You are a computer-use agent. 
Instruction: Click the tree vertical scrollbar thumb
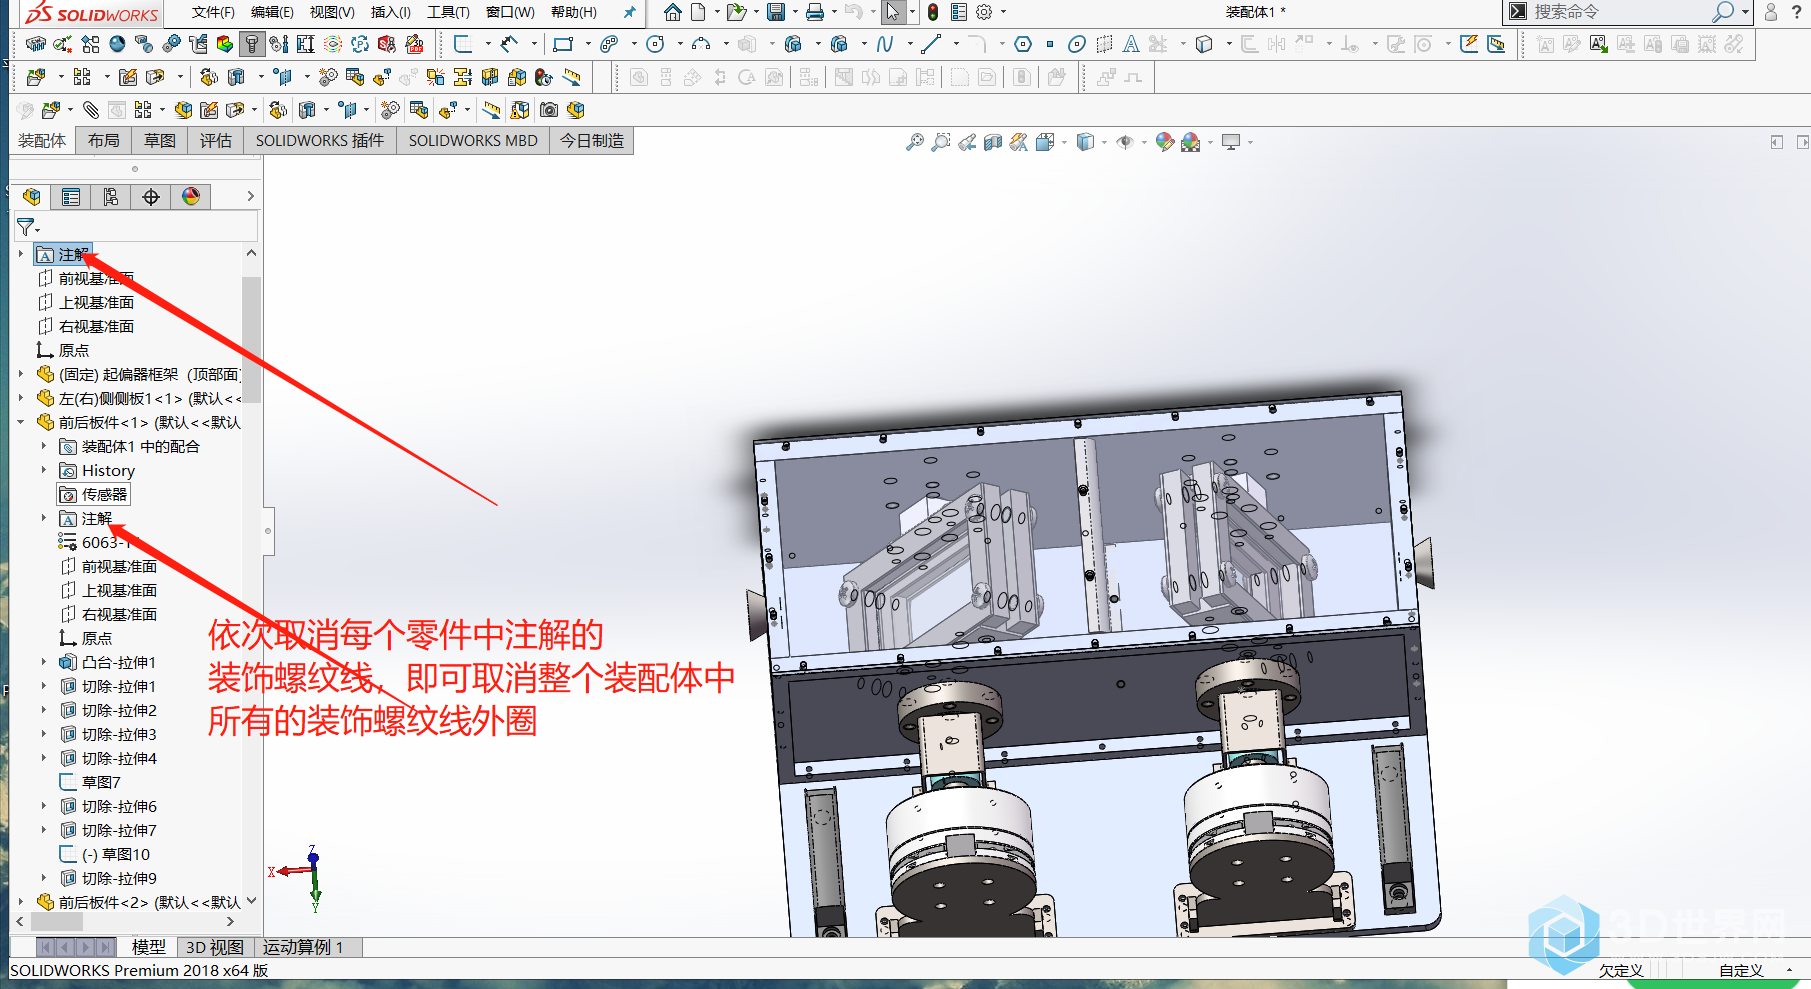[x=251, y=340]
